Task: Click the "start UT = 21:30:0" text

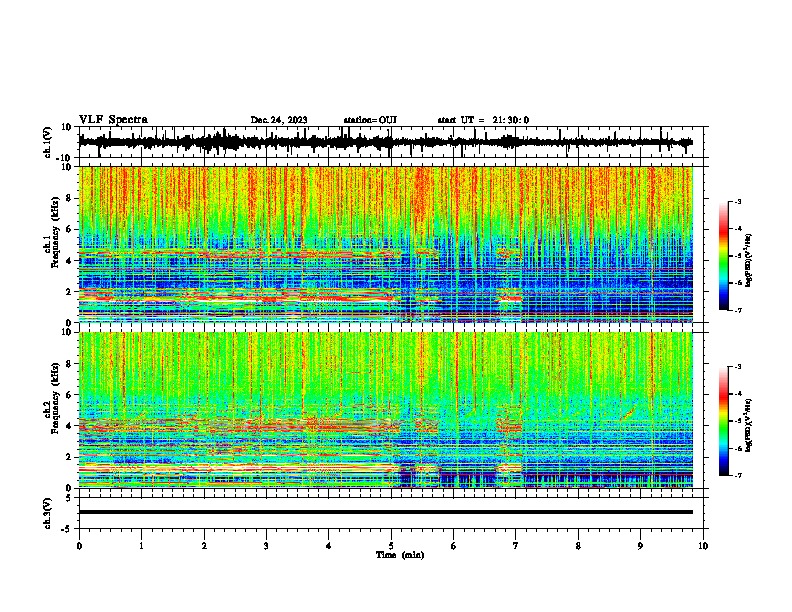Action: point(483,120)
